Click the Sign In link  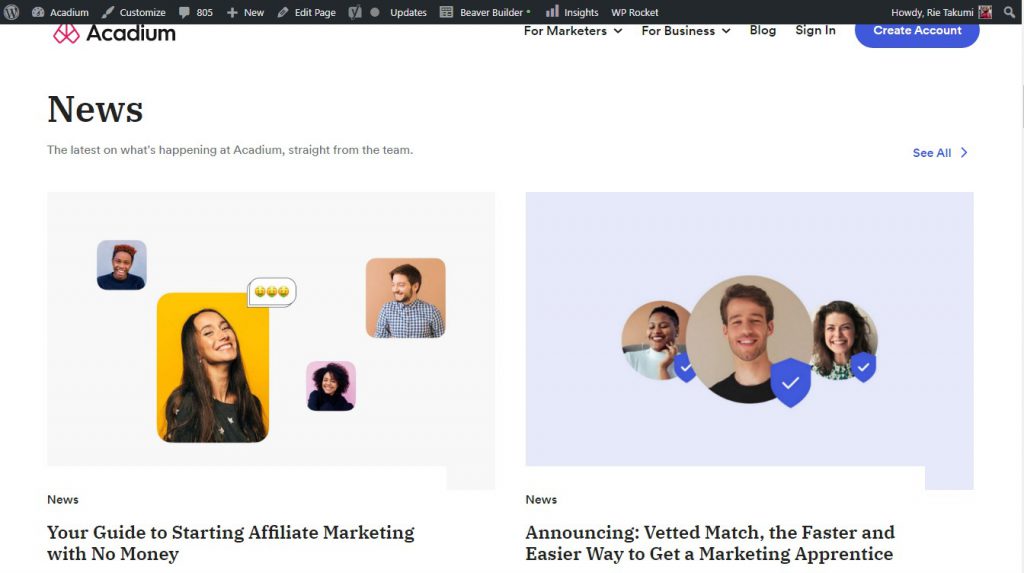(x=815, y=30)
